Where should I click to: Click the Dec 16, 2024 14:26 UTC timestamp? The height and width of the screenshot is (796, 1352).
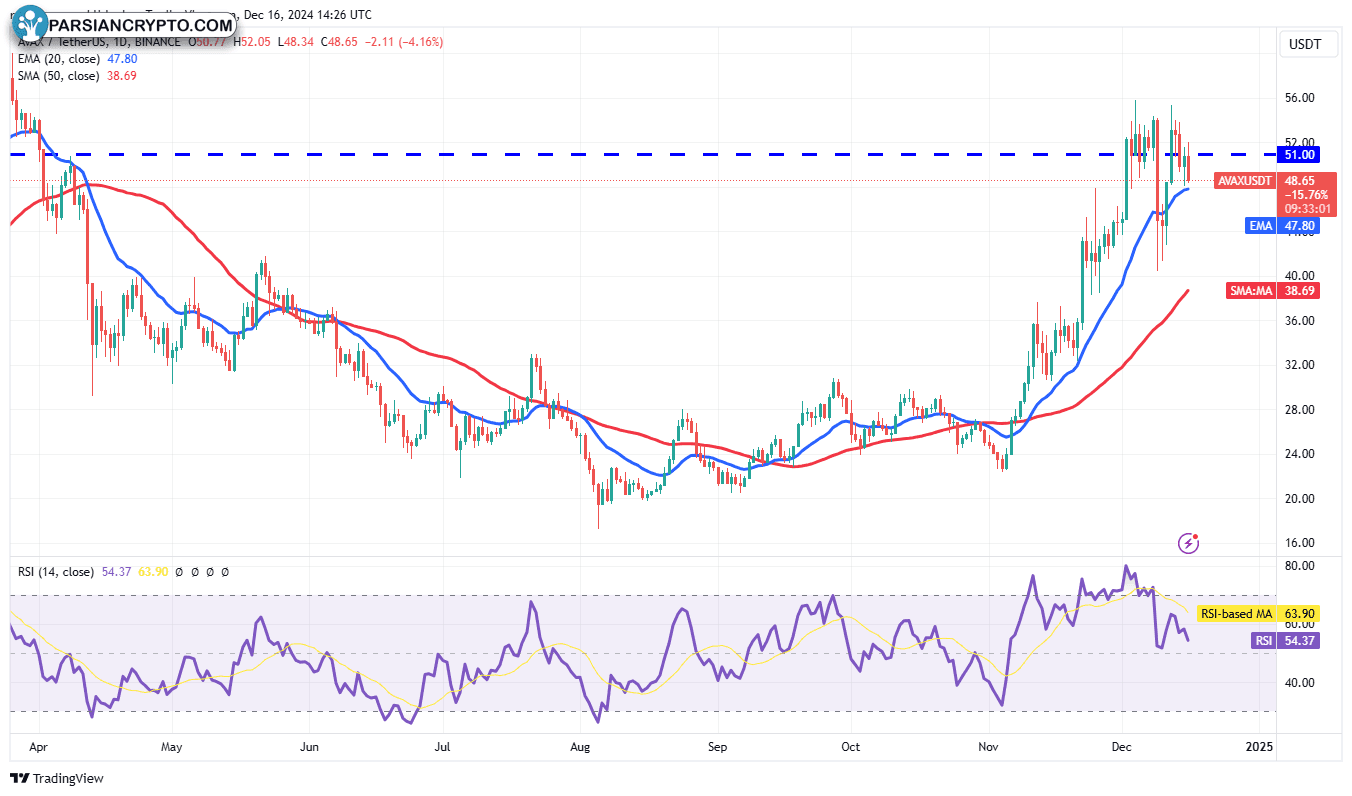pyautogui.click(x=308, y=15)
